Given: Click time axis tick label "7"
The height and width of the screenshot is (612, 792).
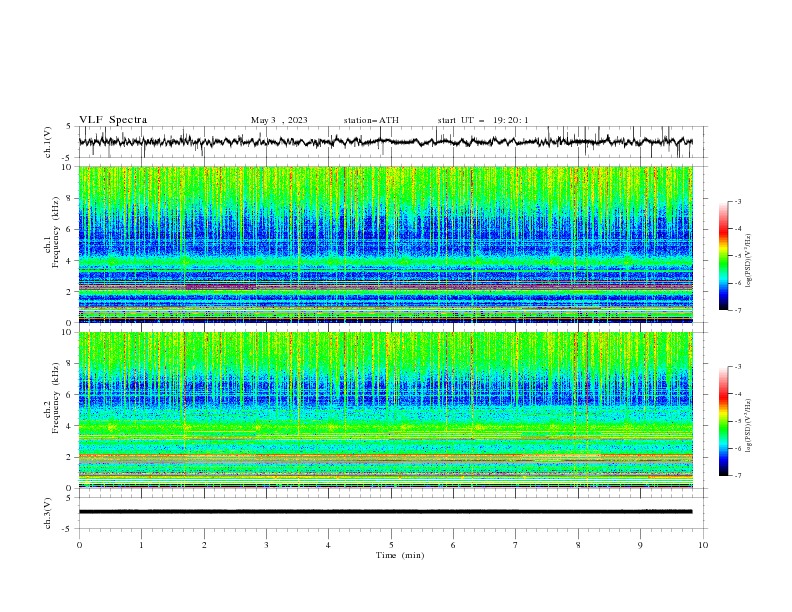Looking at the screenshot, I should pos(516,545).
